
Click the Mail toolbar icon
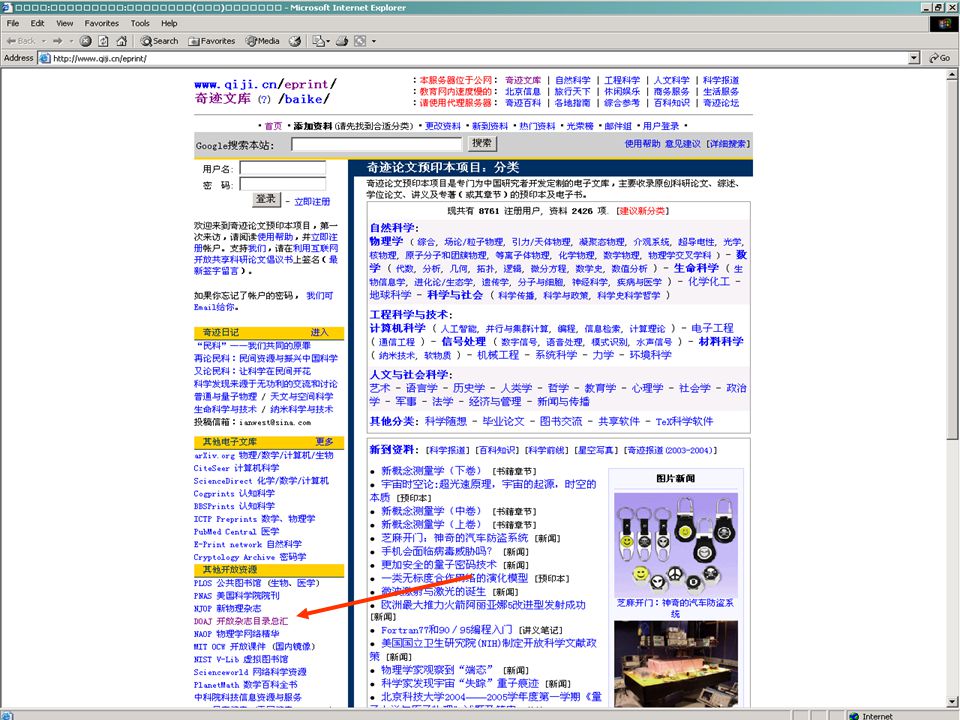[x=318, y=41]
